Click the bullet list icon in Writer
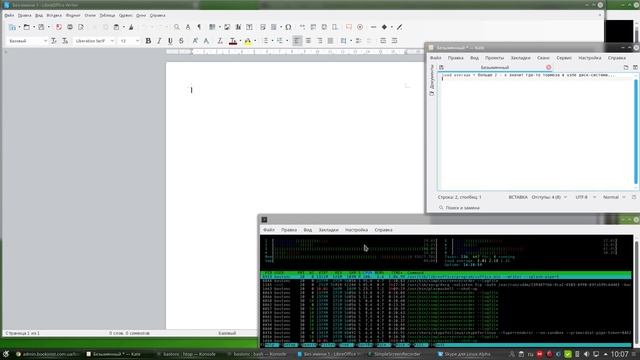 point(266,41)
